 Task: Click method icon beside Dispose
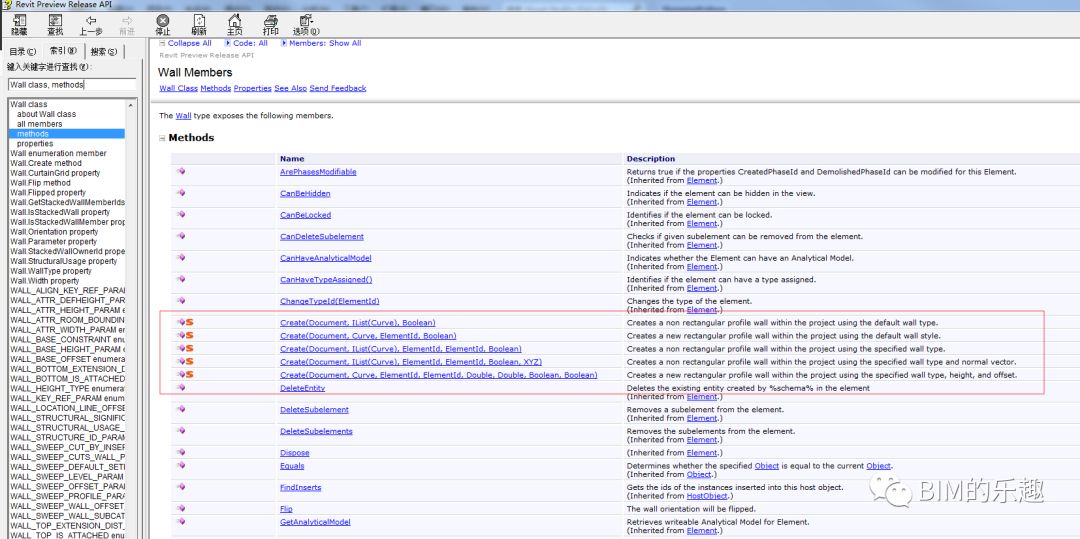(181, 452)
